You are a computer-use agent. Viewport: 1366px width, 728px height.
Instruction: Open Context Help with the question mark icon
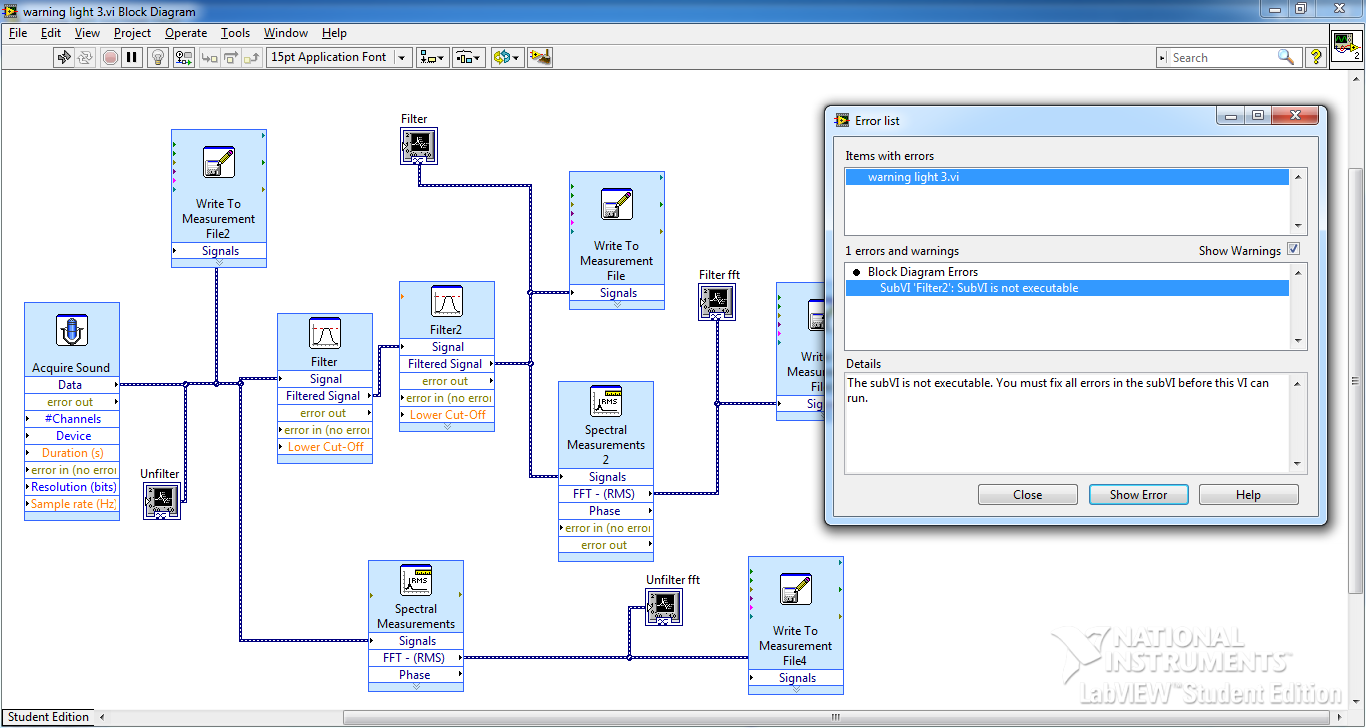click(x=1316, y=57)
